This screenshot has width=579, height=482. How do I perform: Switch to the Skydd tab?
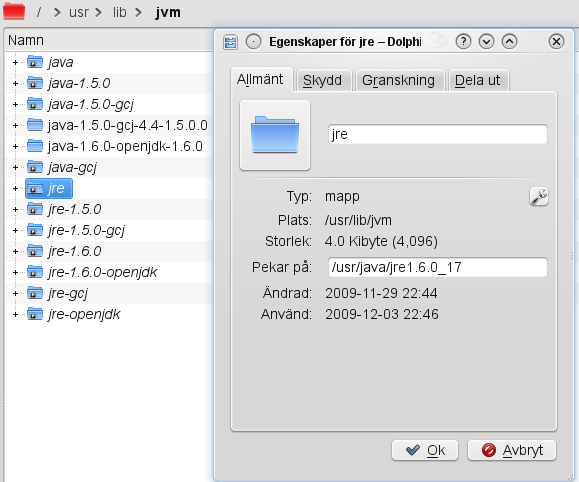(322, 80)
